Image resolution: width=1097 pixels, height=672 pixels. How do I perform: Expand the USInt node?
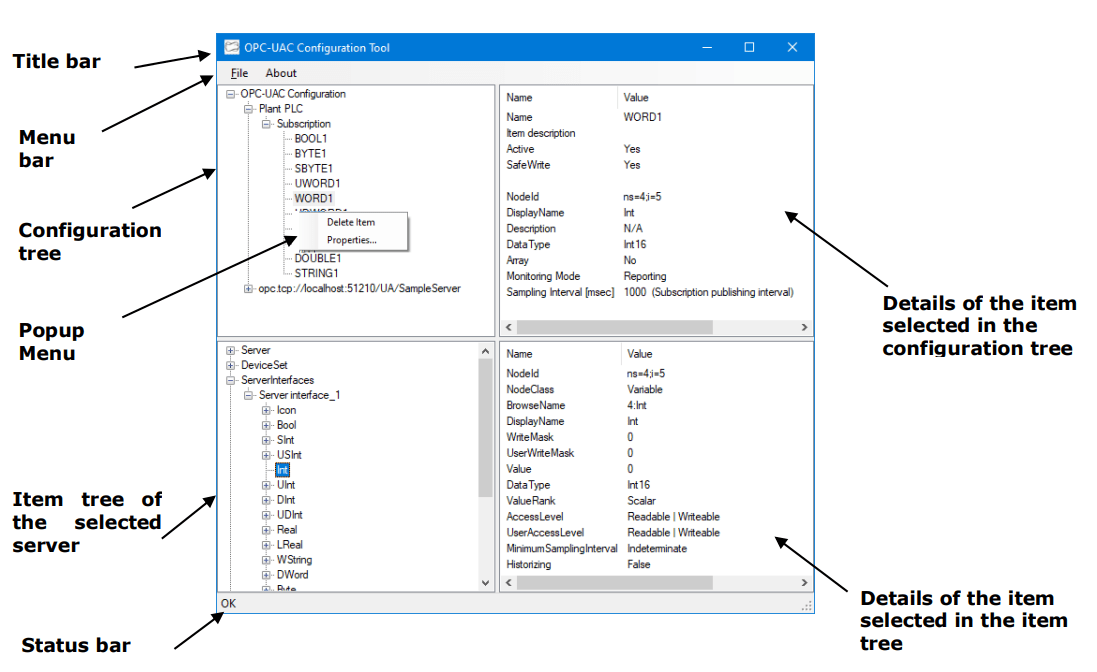coord(266,455)
